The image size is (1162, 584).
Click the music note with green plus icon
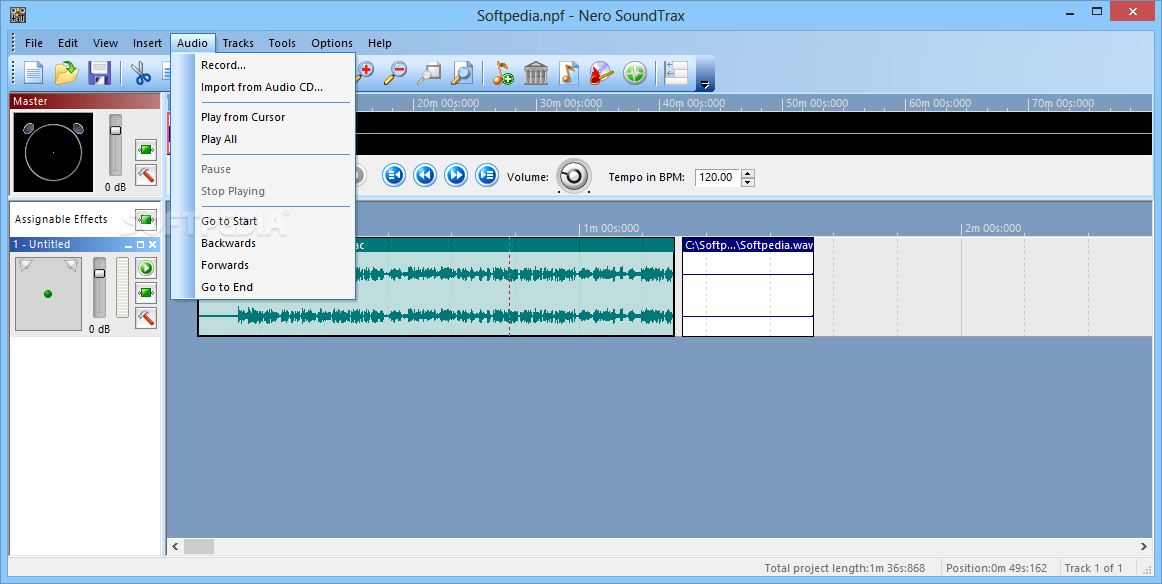coord(503,73)
